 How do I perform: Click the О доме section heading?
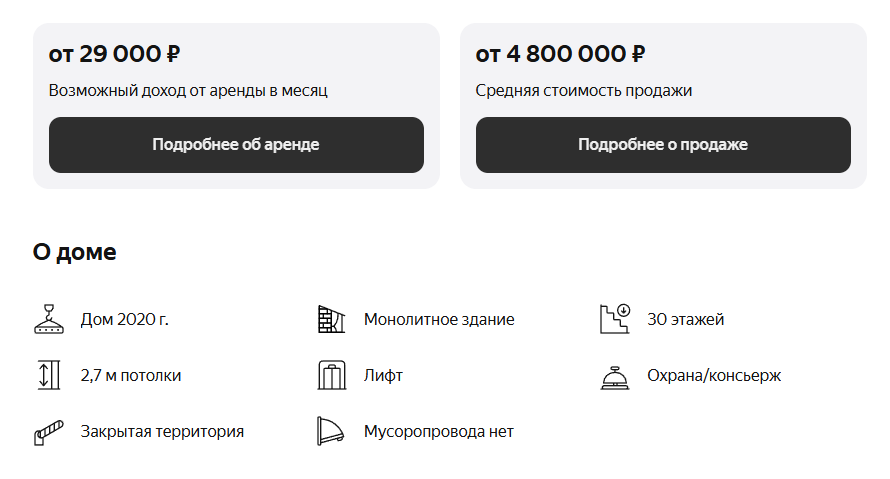pyautogui.click(x=74, y=251)
